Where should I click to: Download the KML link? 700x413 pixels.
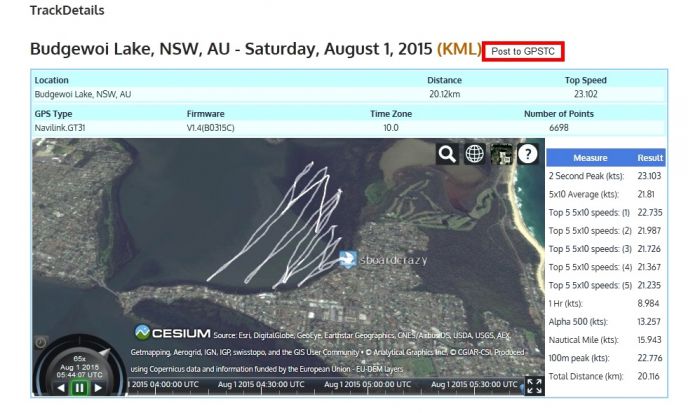pos(459,49)
